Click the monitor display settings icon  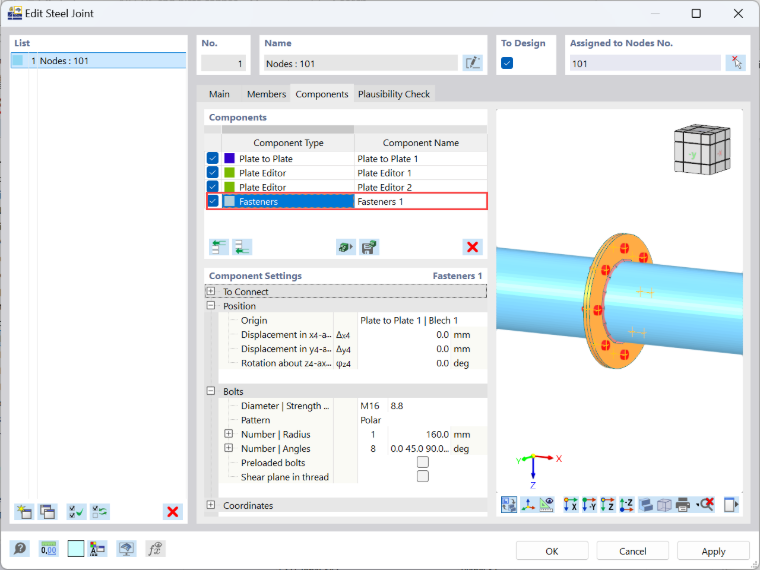point(127,549)
